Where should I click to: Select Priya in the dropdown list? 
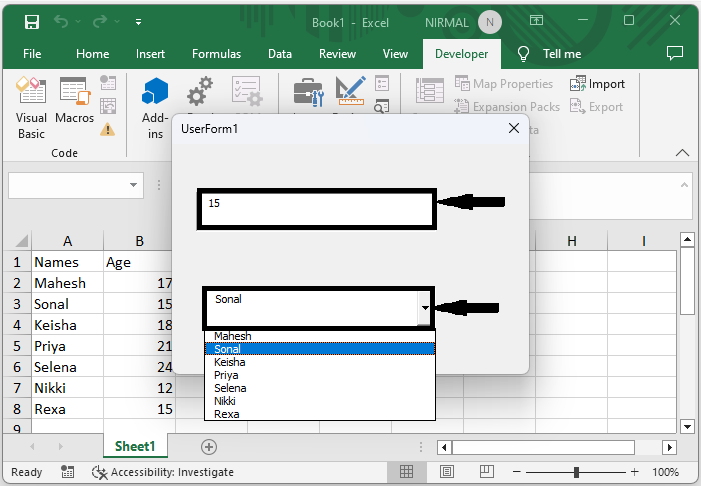tap(320, 375)
